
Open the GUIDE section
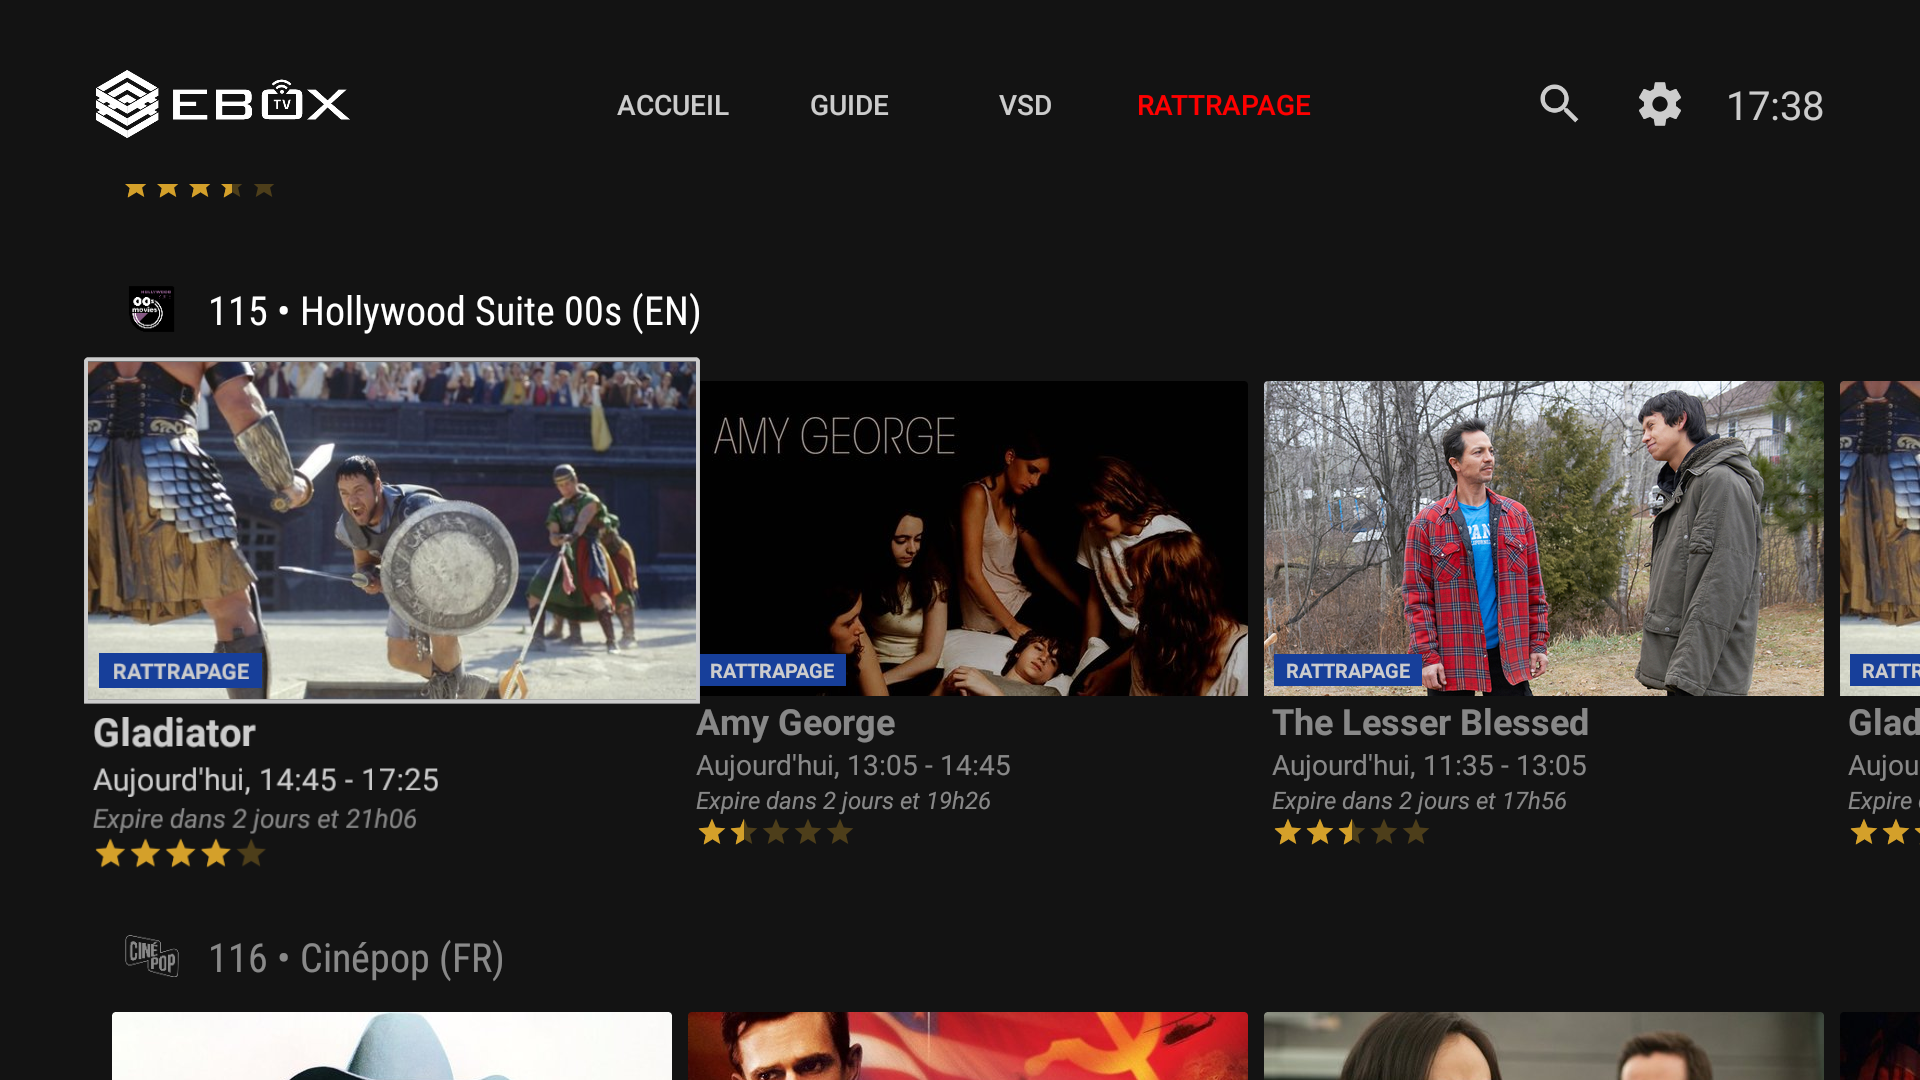pyautogui.click(x=849, y=105)
